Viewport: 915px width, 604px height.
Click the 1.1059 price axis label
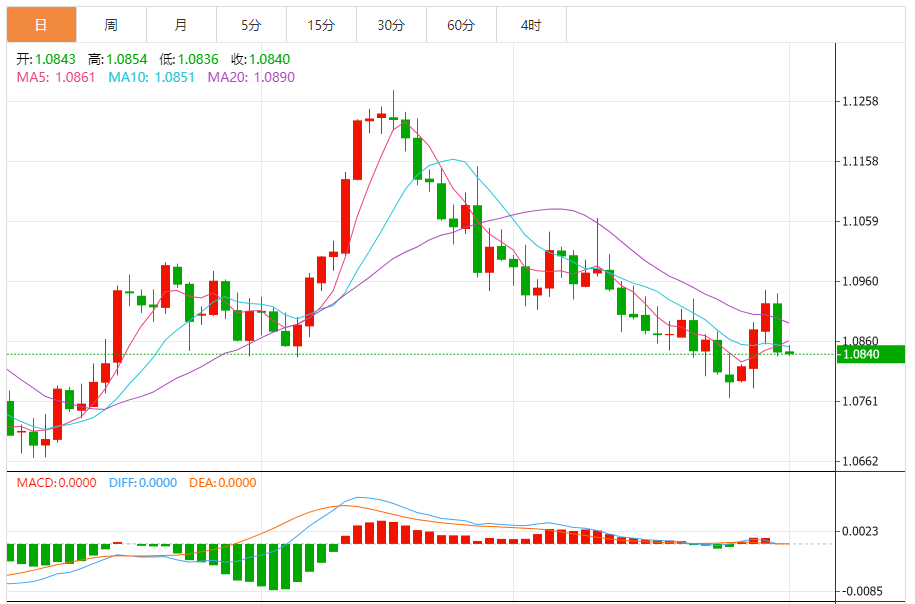860,221
